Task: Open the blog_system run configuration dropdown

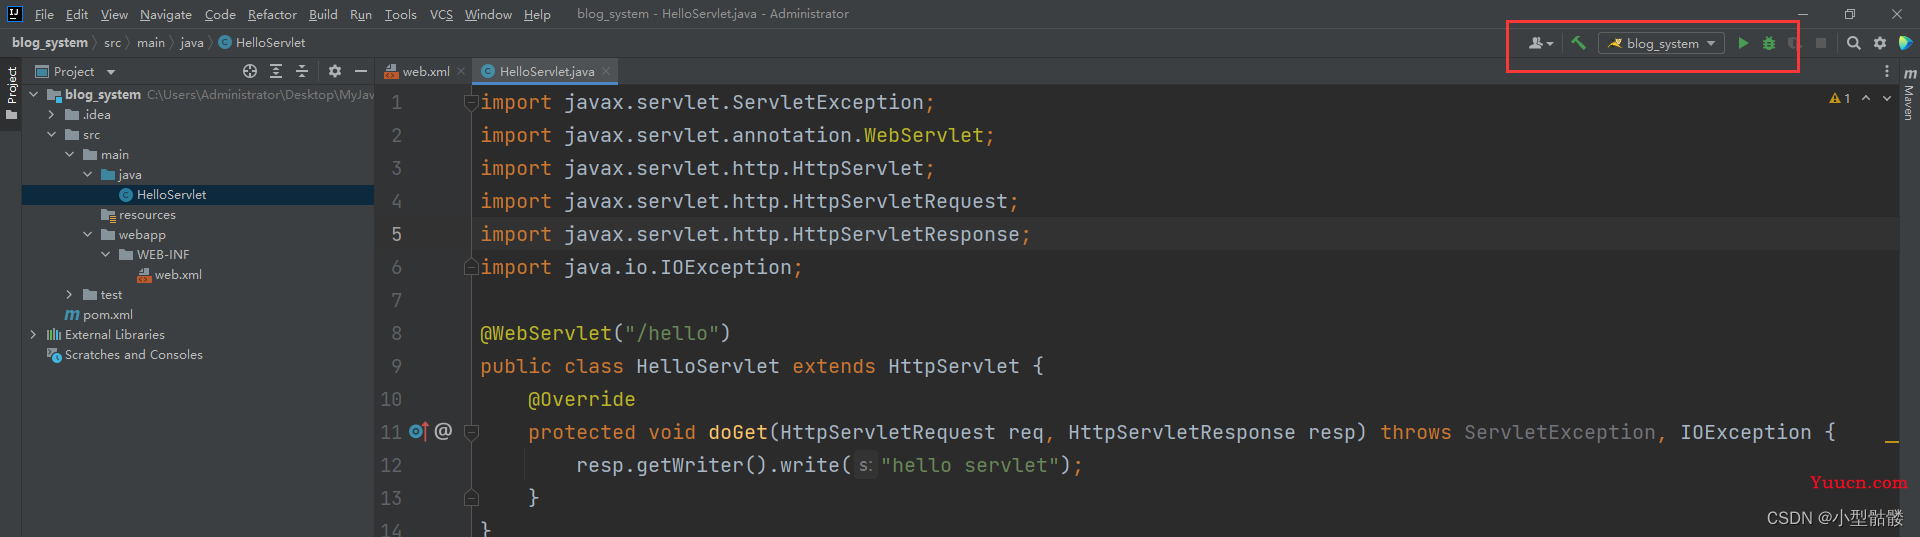Action: click(x=1661, y=43)
